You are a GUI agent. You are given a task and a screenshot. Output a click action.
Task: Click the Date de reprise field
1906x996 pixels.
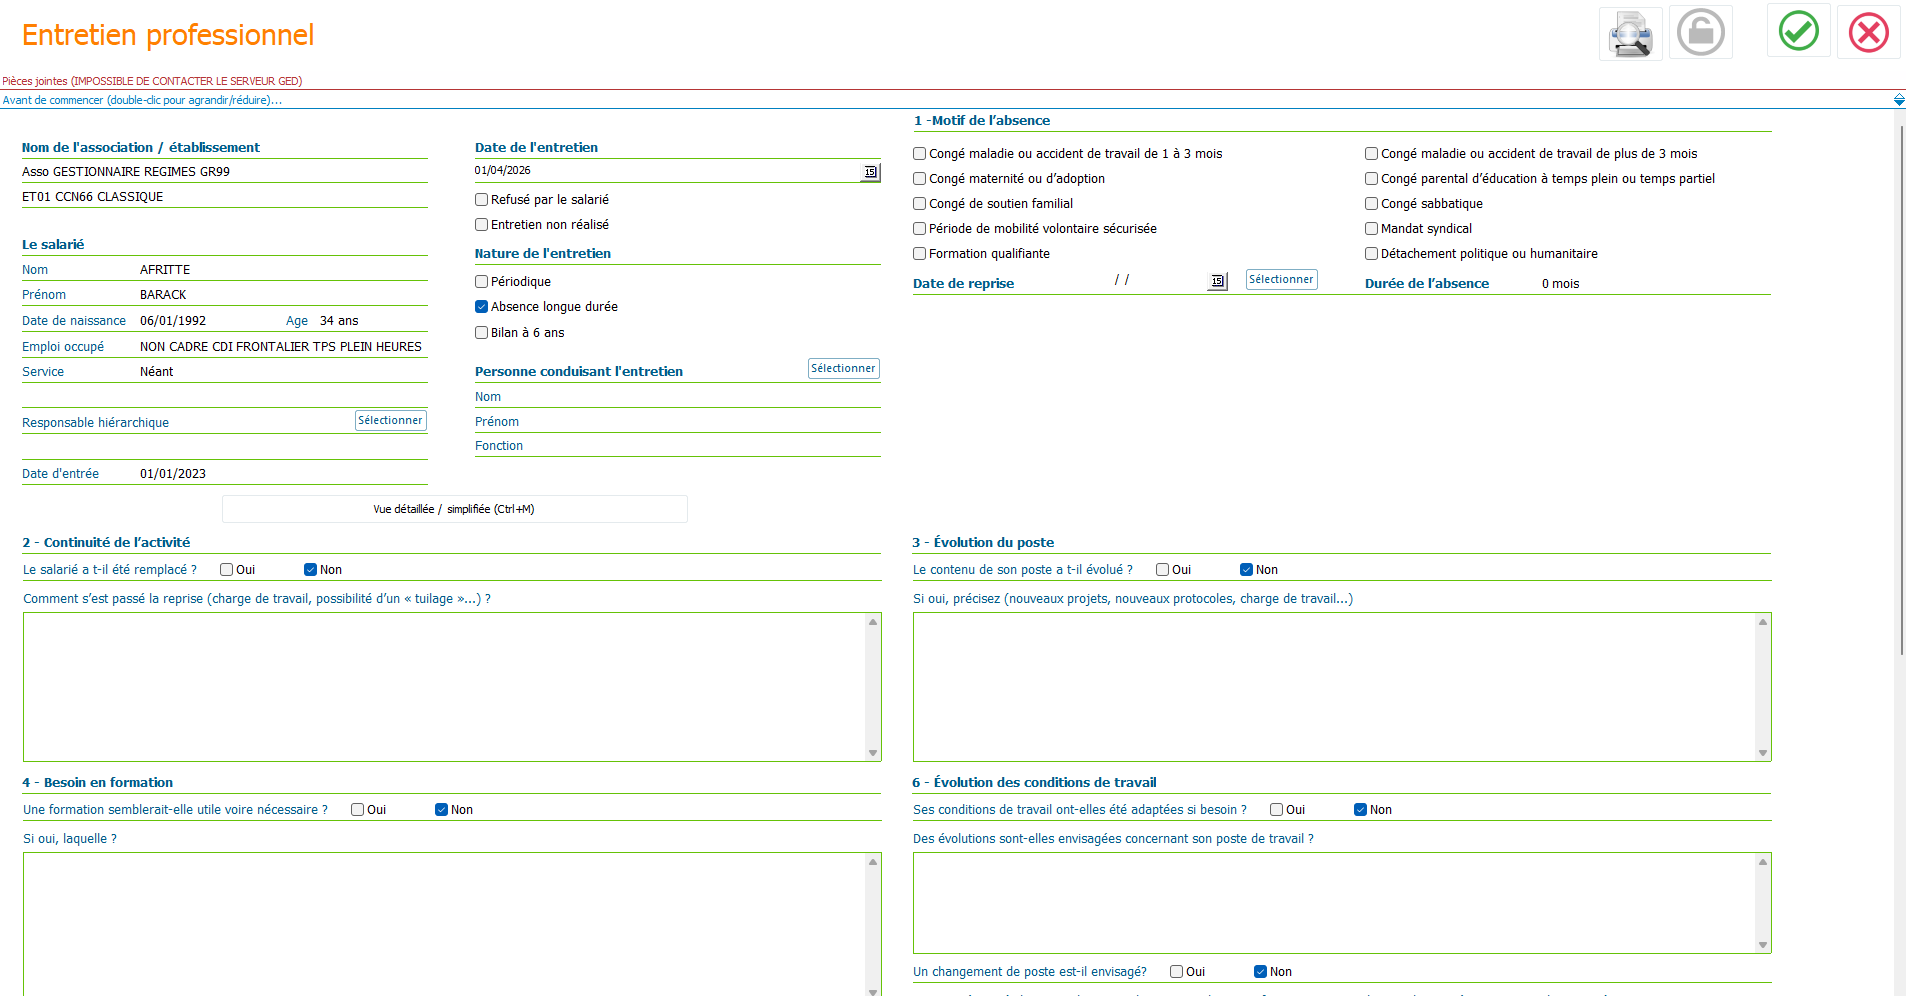coord(1160,281)
